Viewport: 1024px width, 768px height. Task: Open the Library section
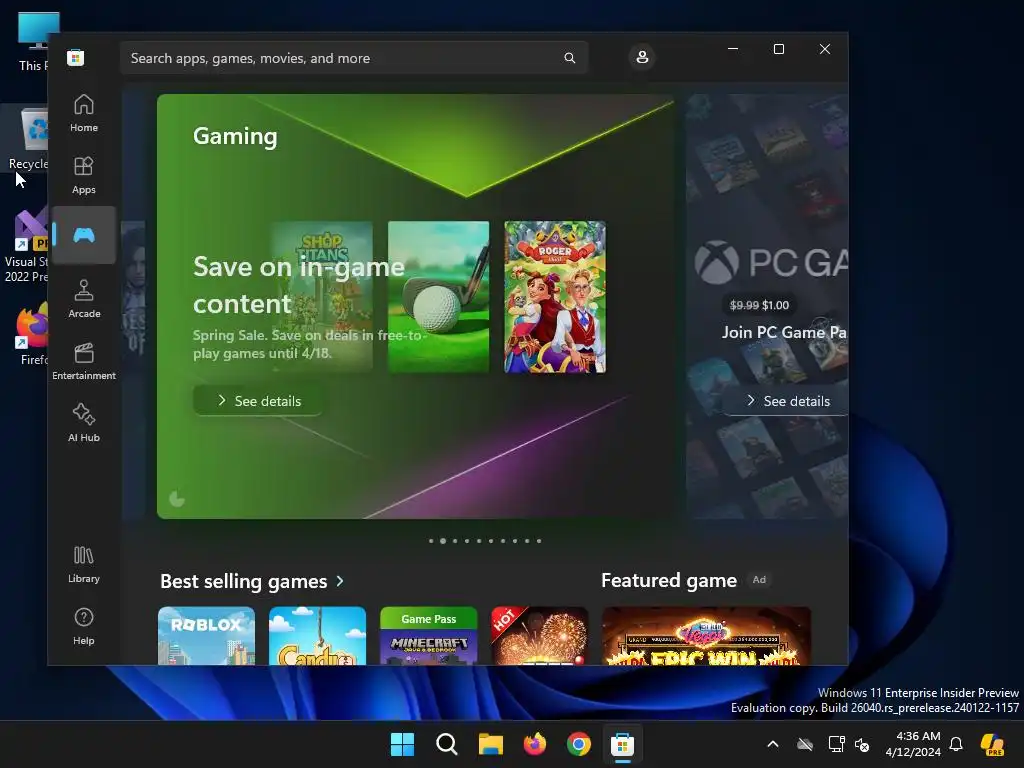coord(84,565)
